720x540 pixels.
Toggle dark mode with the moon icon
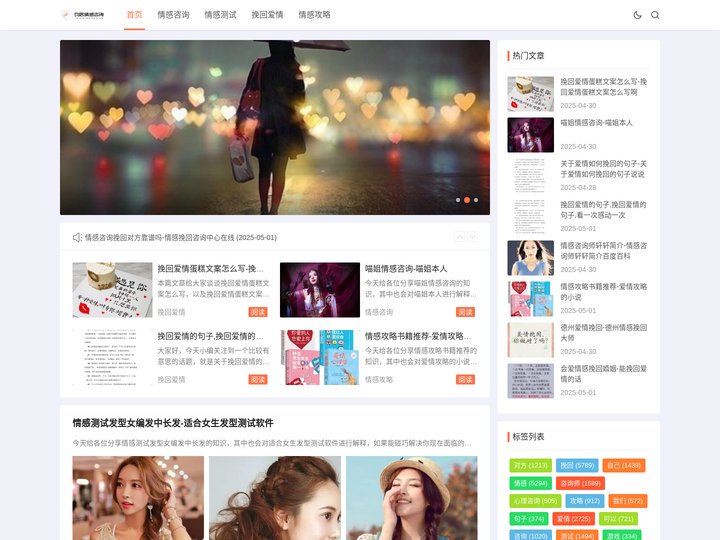pyautogui.click(x=637, y=15)
